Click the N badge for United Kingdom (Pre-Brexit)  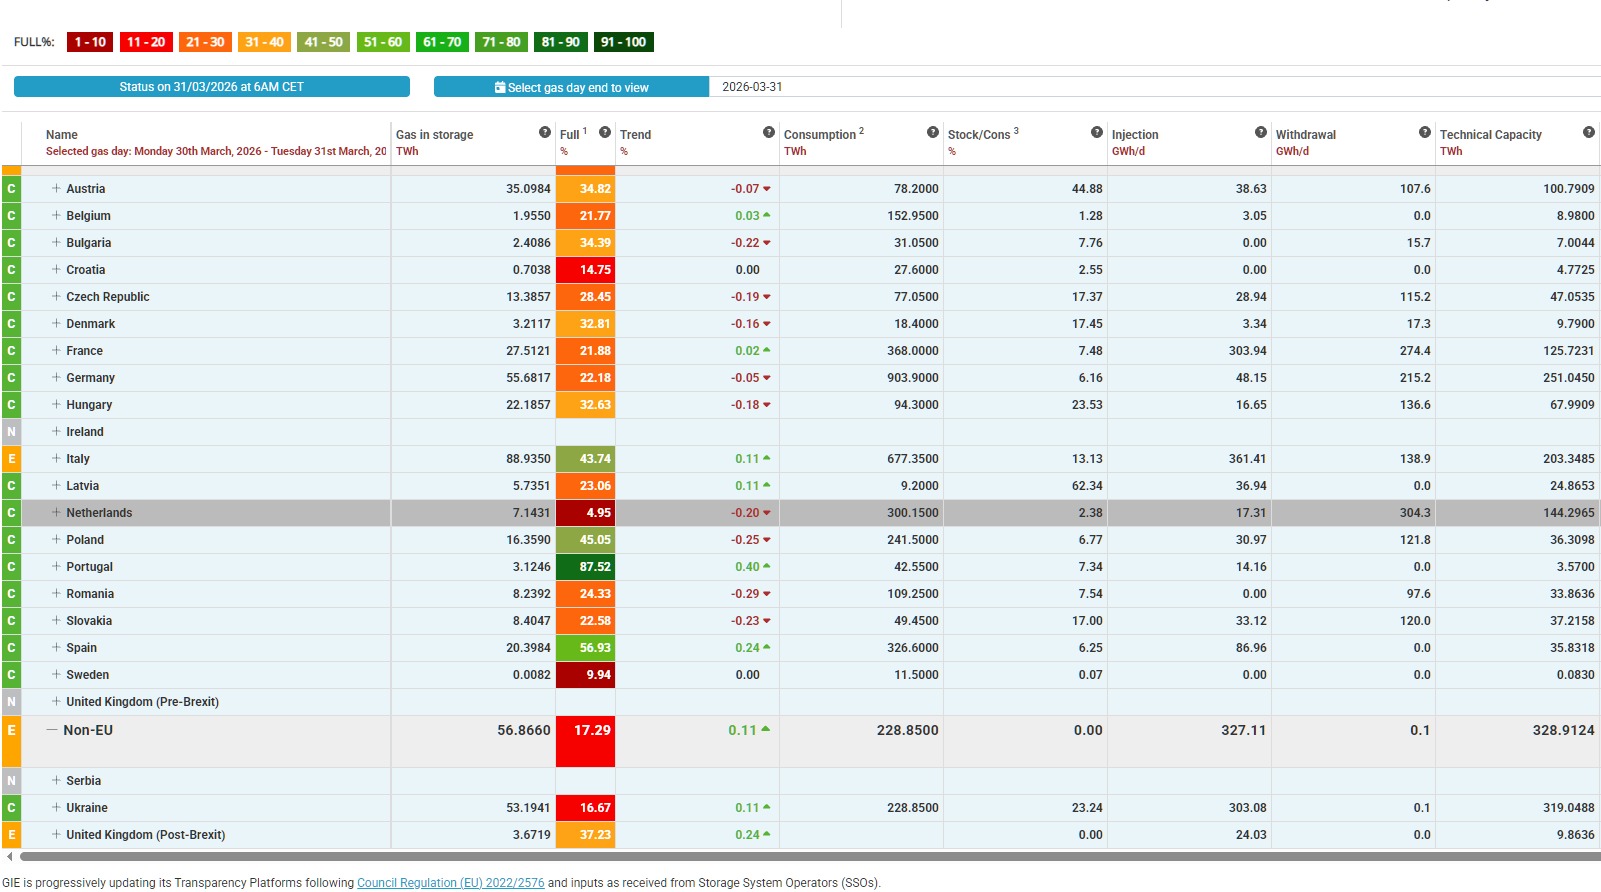(11, 702)
